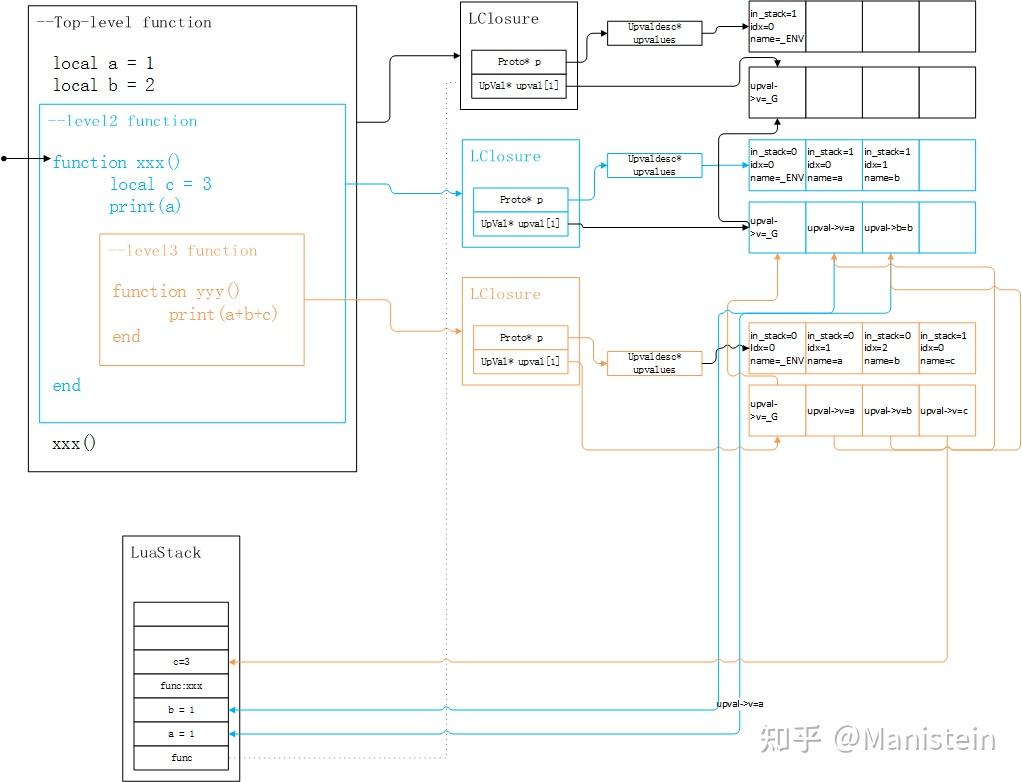The height and width of the screenshot is (782, 1022).
Task: Select the "print(a+b+c)" statement
Action: click(223, 314)
